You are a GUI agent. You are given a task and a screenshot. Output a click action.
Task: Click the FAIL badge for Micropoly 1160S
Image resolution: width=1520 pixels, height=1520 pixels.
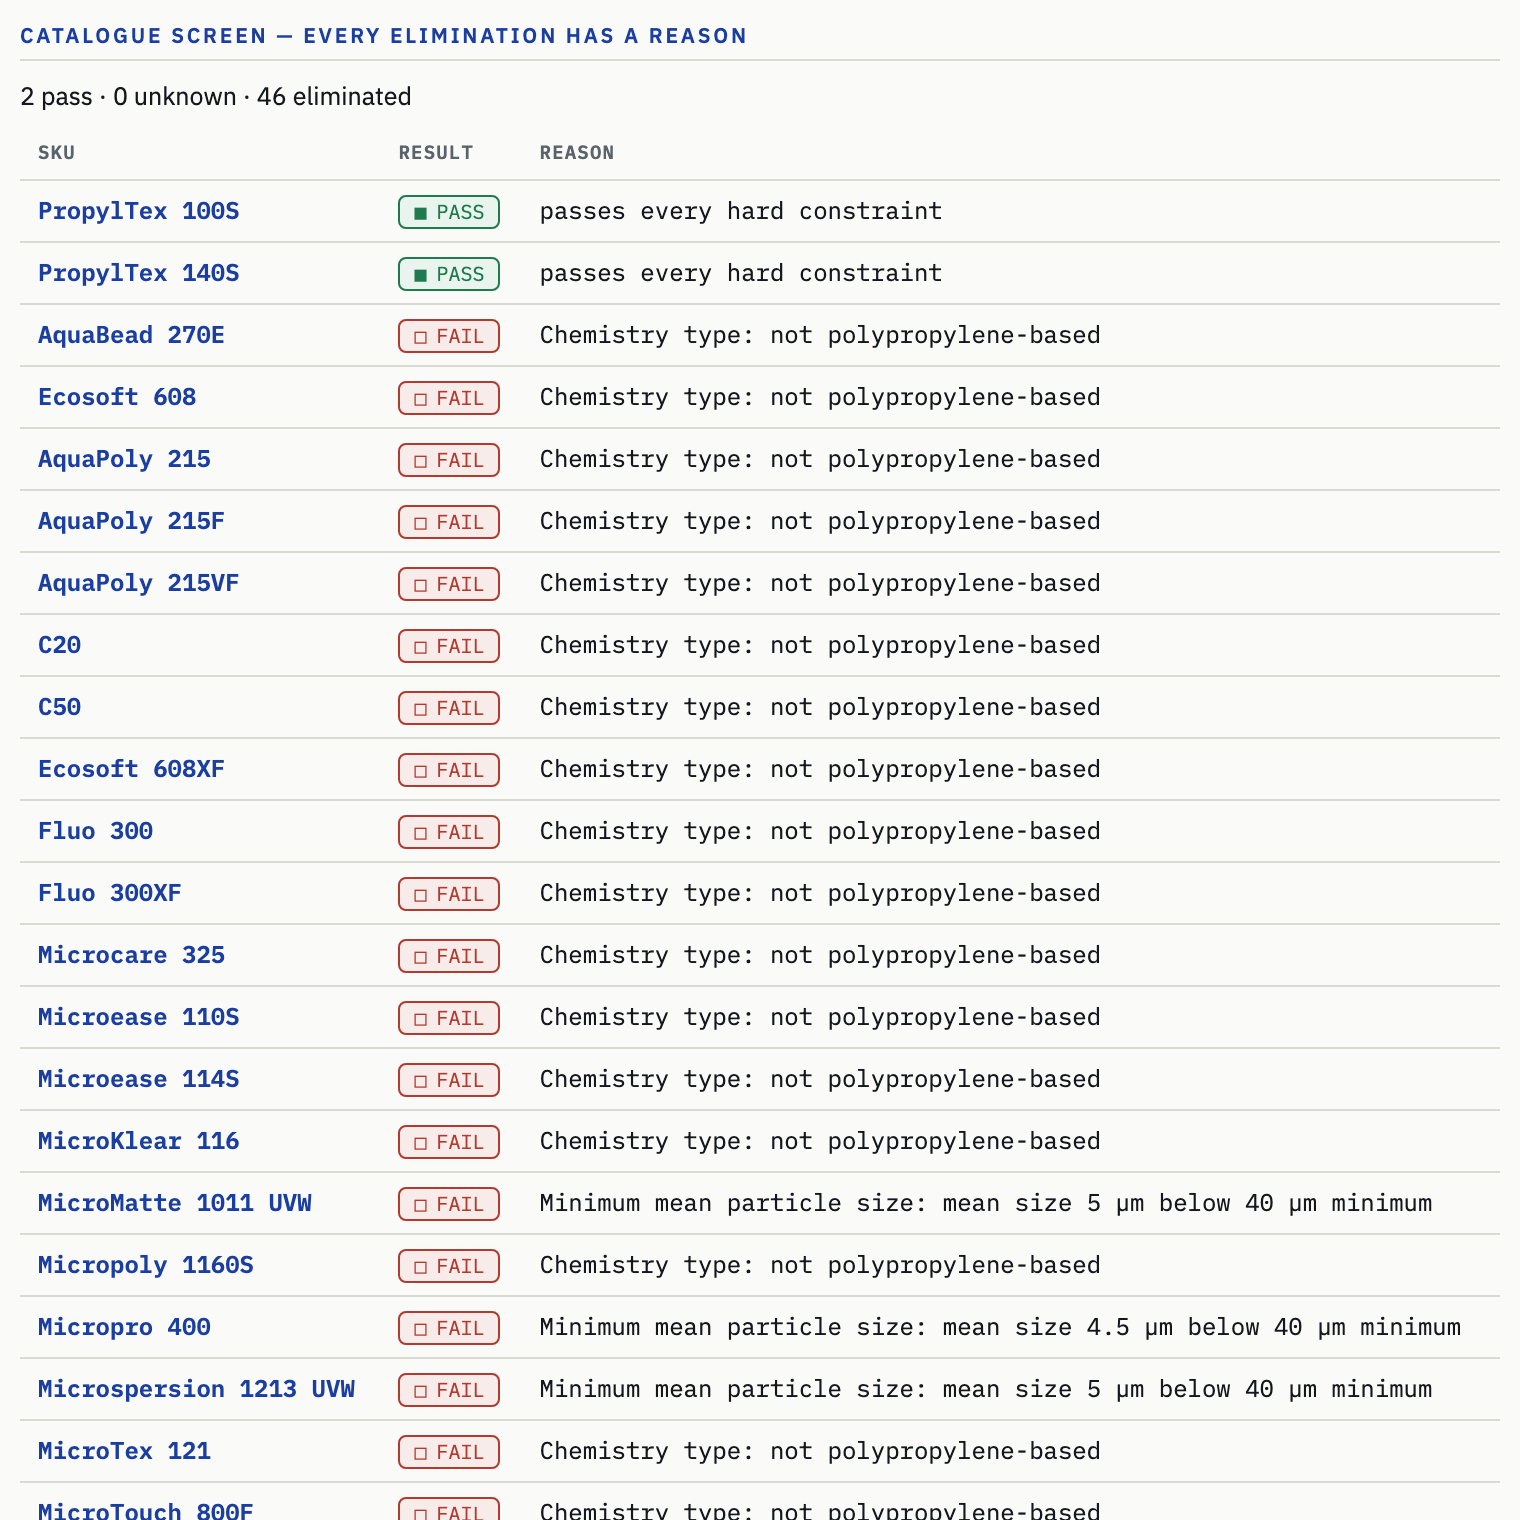click(x=449, y=1266)
